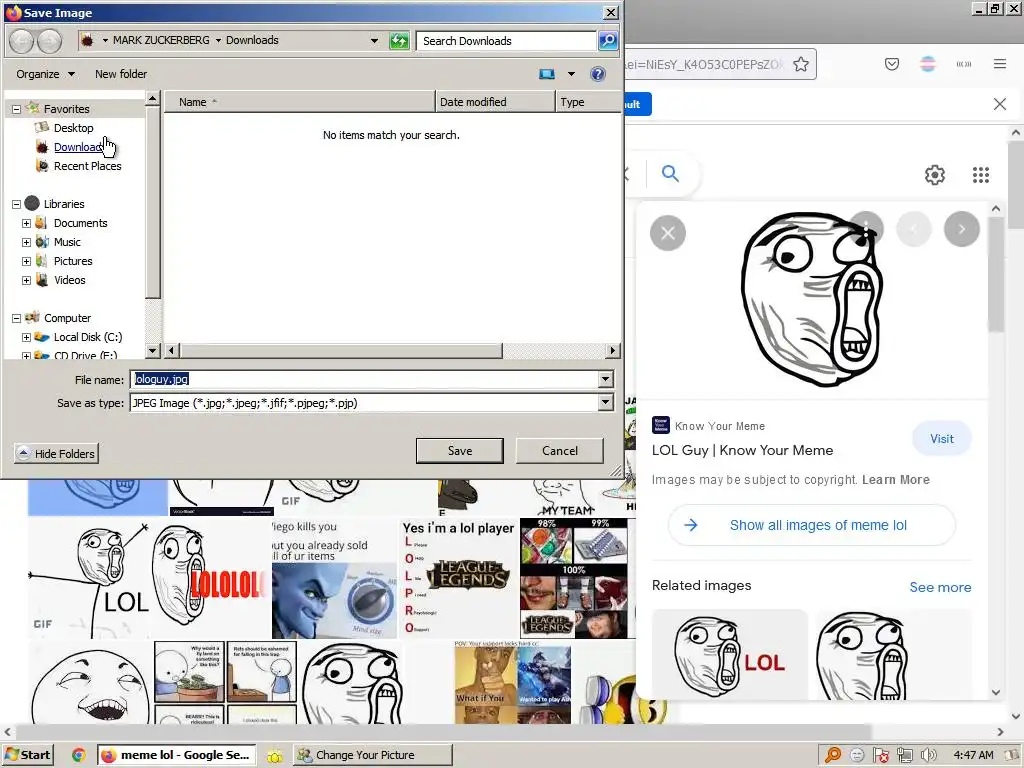This screenshot has height=768, width=1024.
Task: Open the address path history dropdown
Action: click(374, 40)
